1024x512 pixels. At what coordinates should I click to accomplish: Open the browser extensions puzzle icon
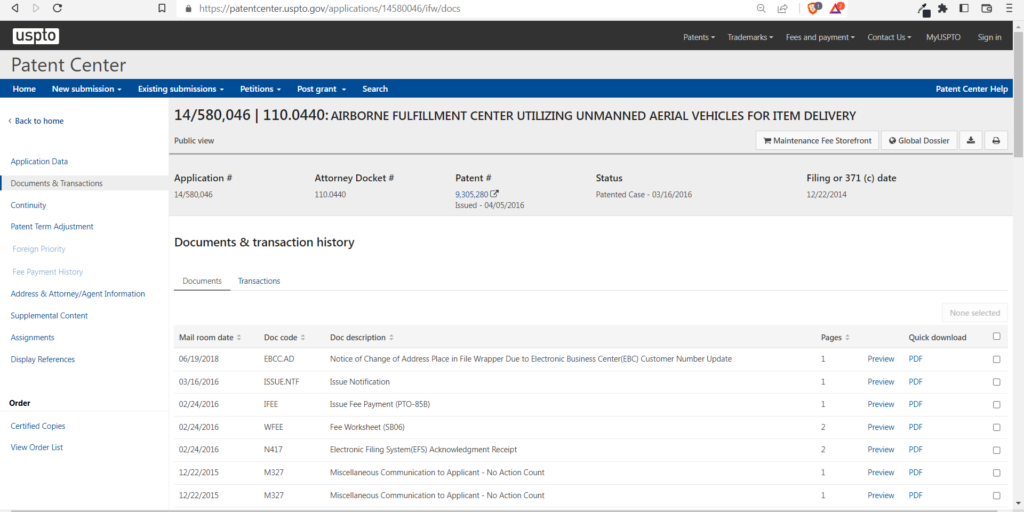click(x=942, y=8)
